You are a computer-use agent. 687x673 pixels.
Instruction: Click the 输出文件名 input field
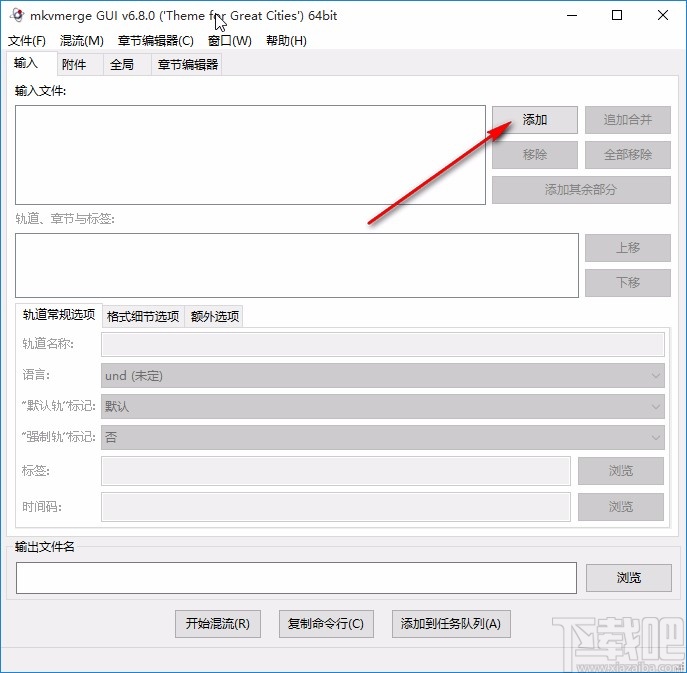296,578
